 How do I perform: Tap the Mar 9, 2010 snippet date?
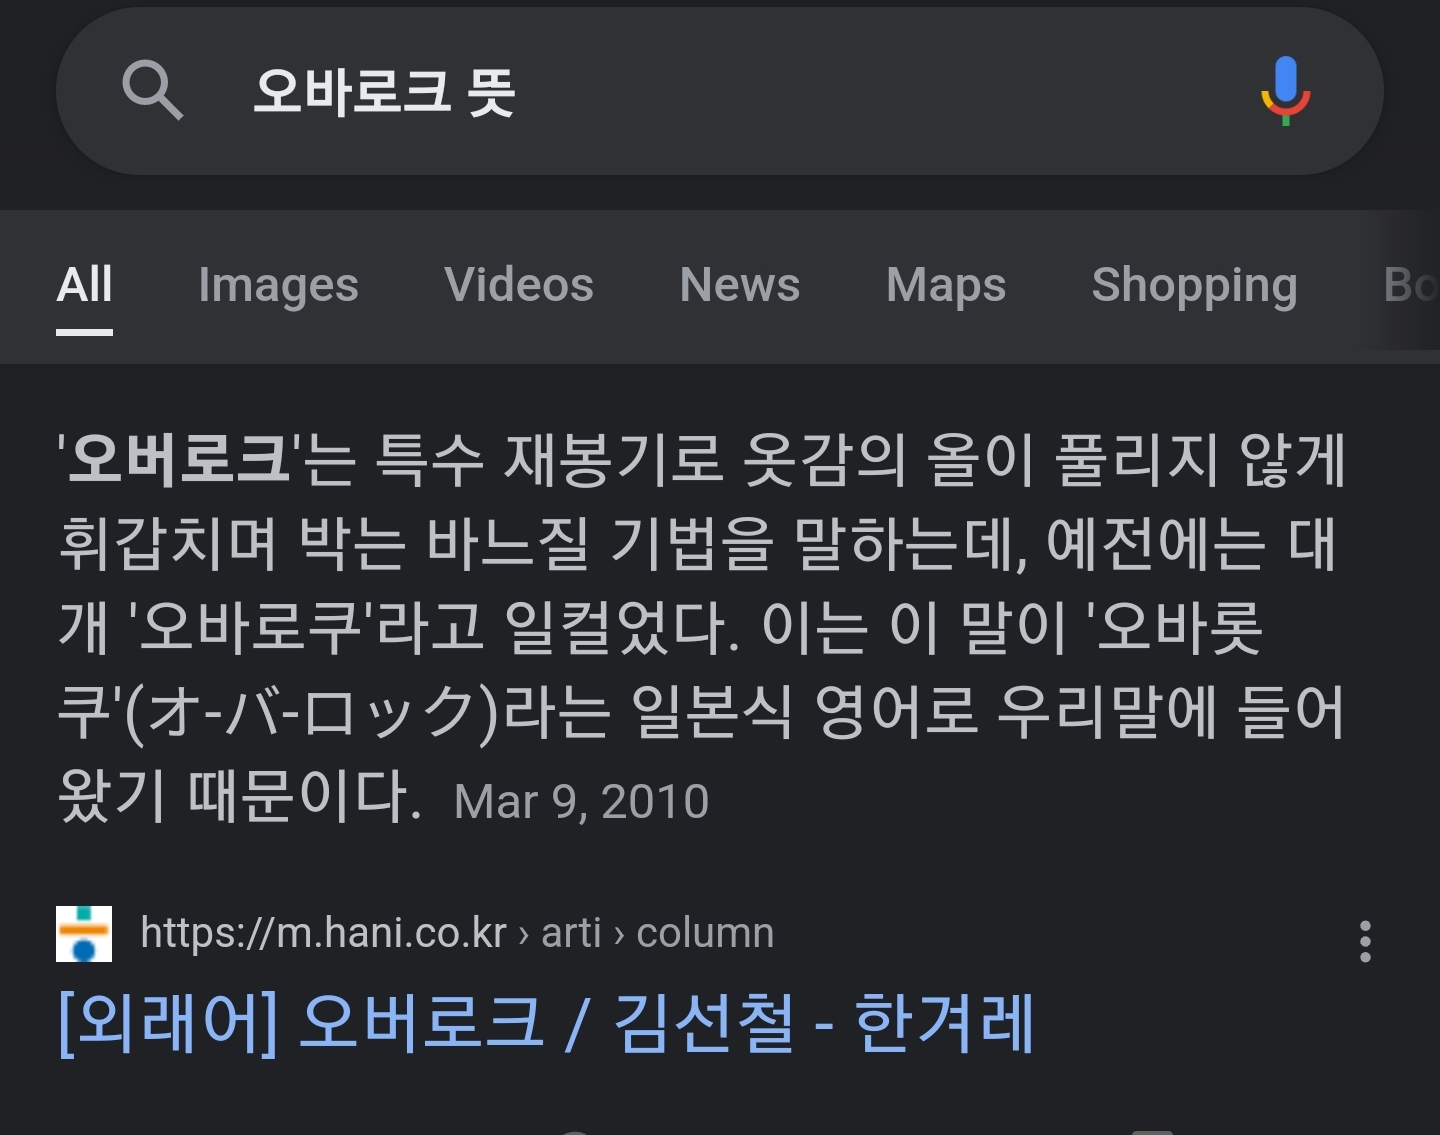[x=581, y=802]
